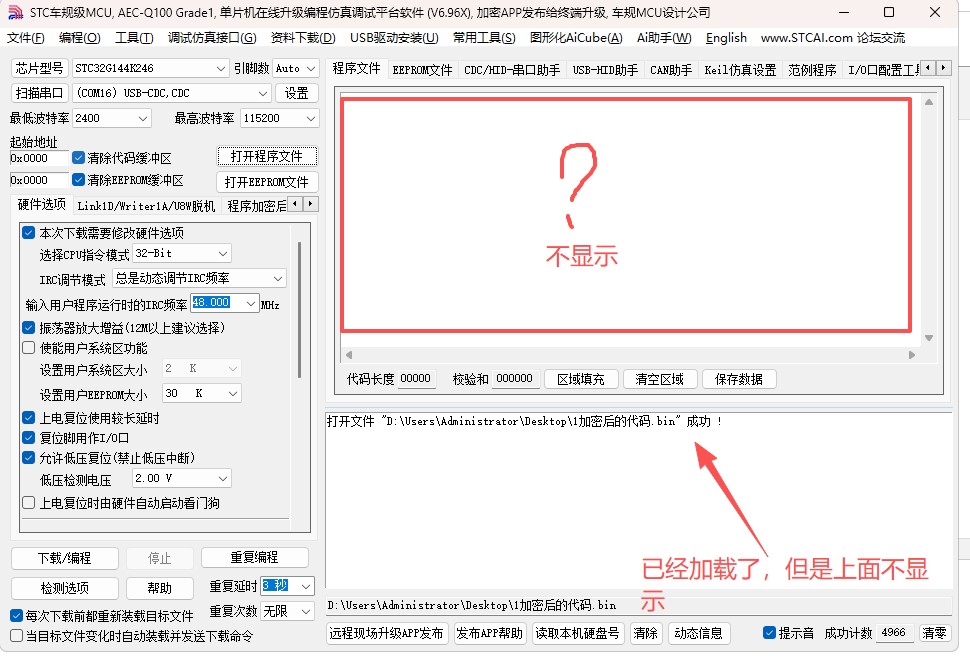
Task: Click 保存数据 button
Action: point(739,379)
